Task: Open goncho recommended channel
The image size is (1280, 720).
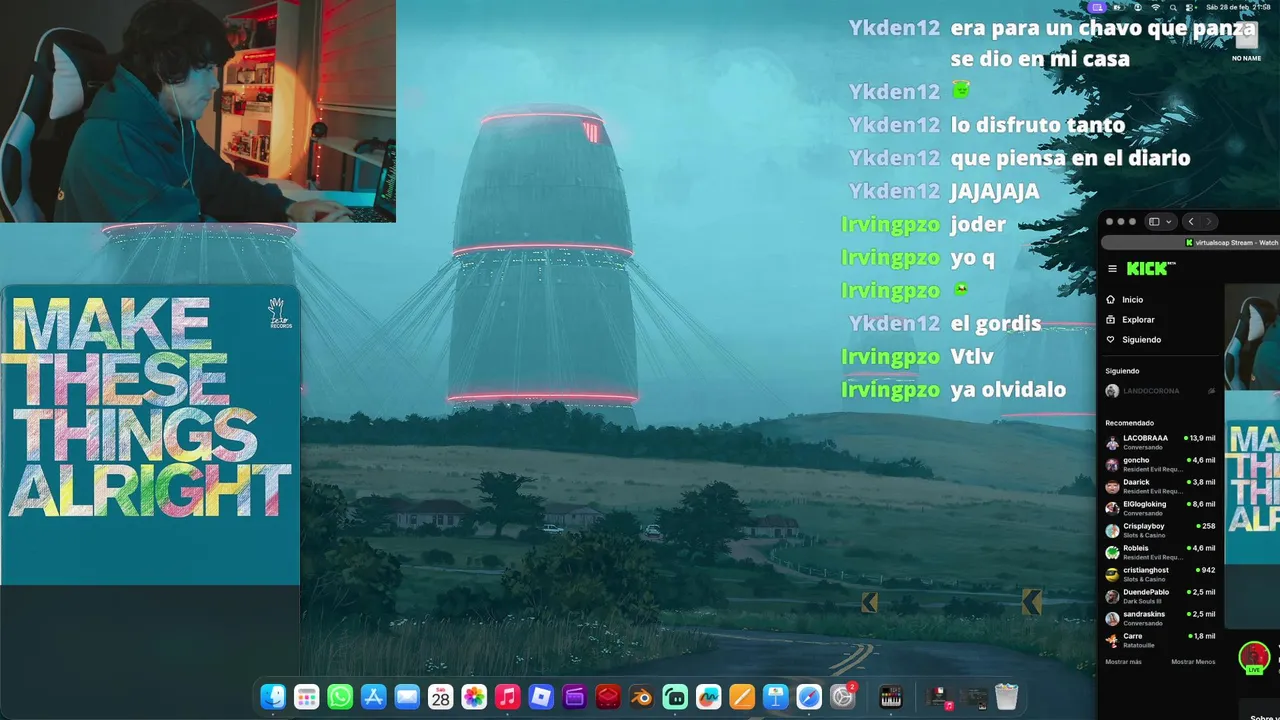Action: point(1160,464)
